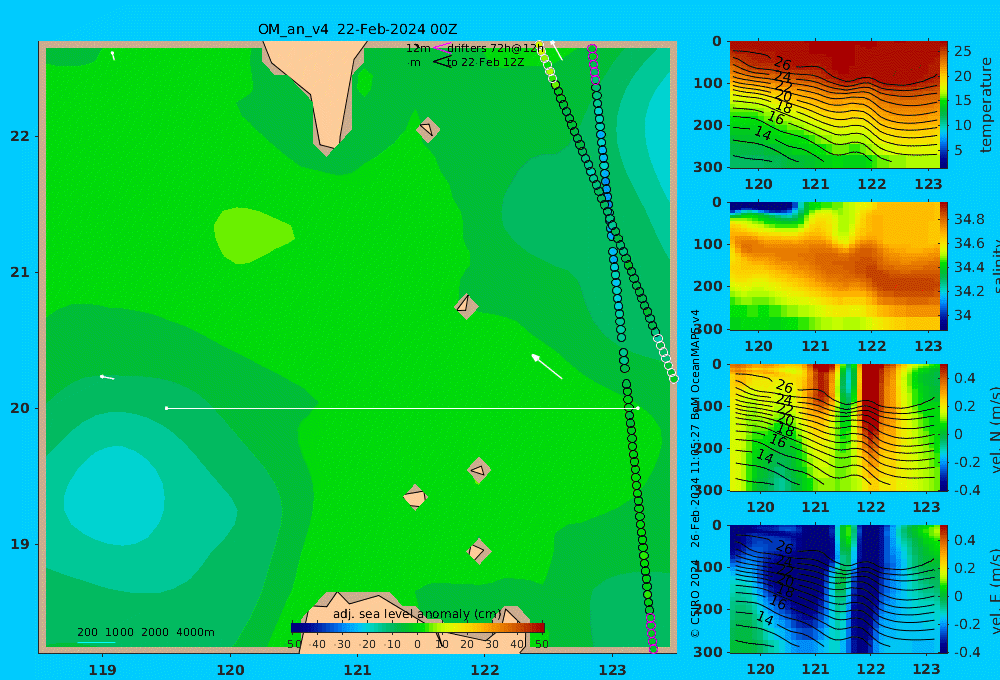Click the '26' contour label in temperature panel
This screenshot has height=680, width=1000.
[x=783, y=63]
